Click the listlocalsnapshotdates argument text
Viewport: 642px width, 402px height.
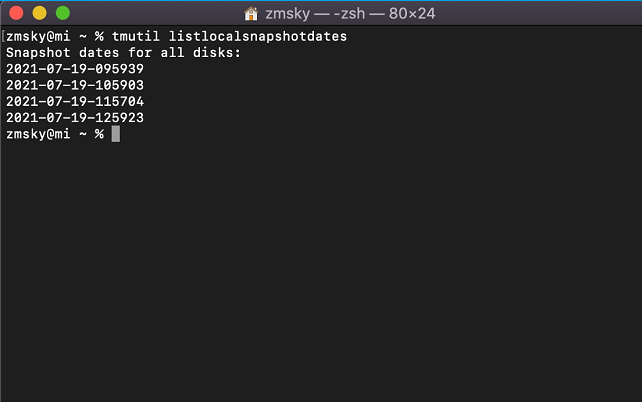point(257,36)
